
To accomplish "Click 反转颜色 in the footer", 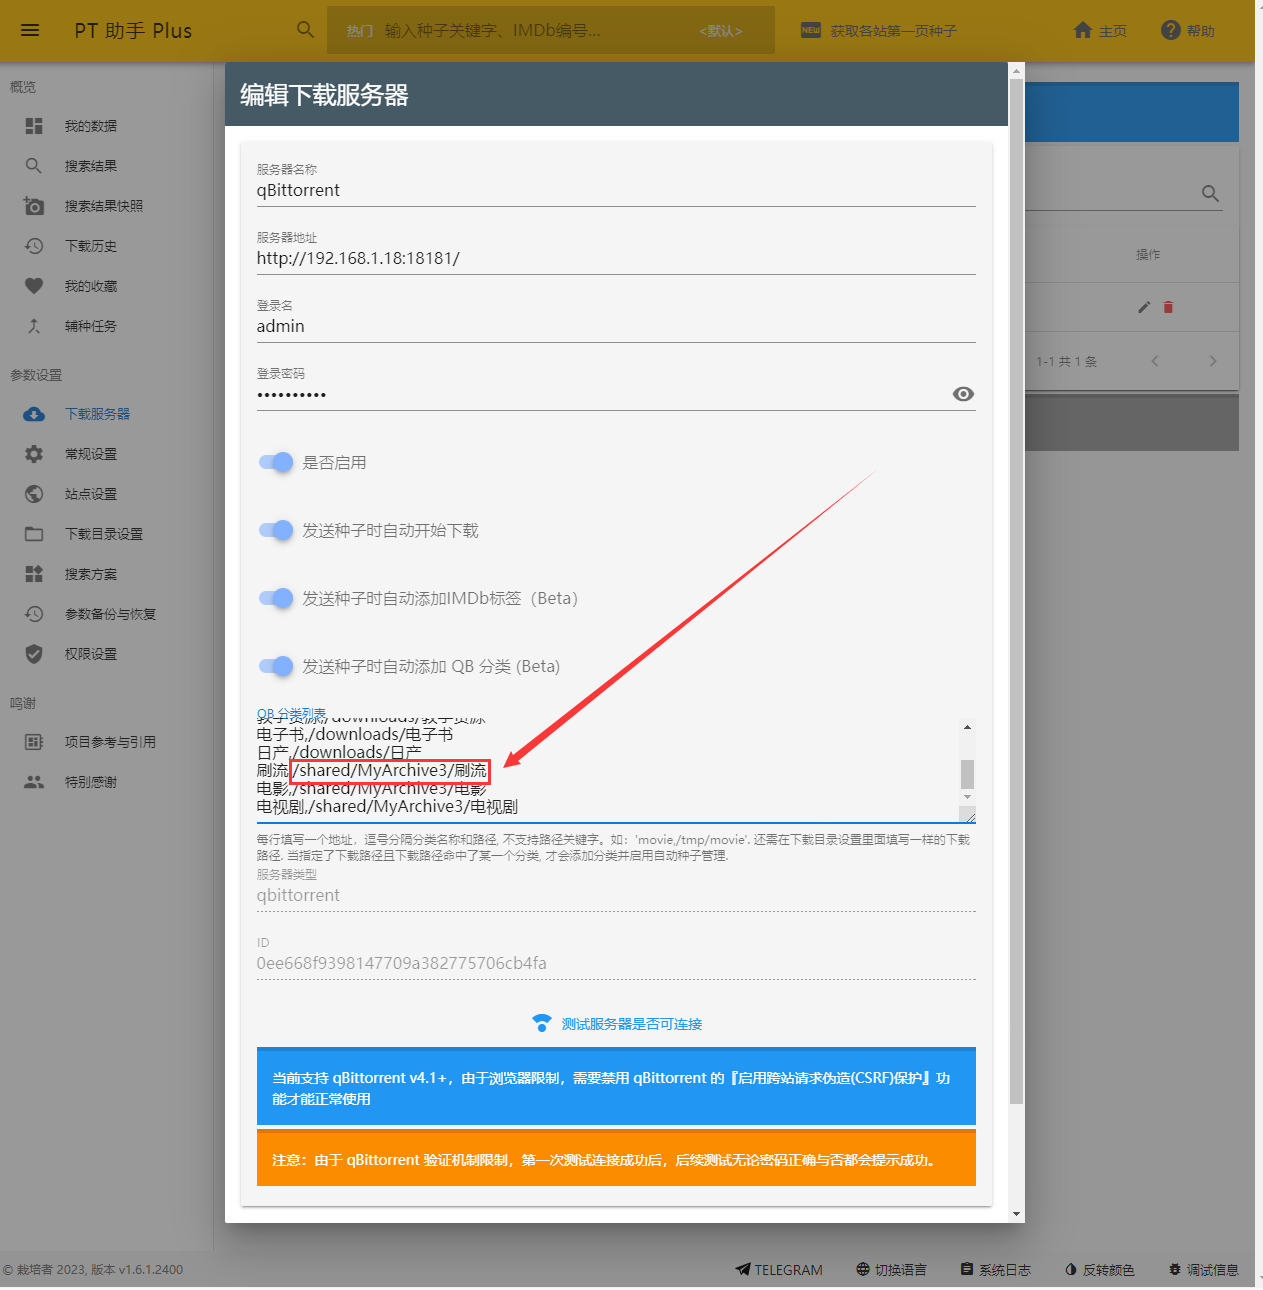I will 1099,1270.
